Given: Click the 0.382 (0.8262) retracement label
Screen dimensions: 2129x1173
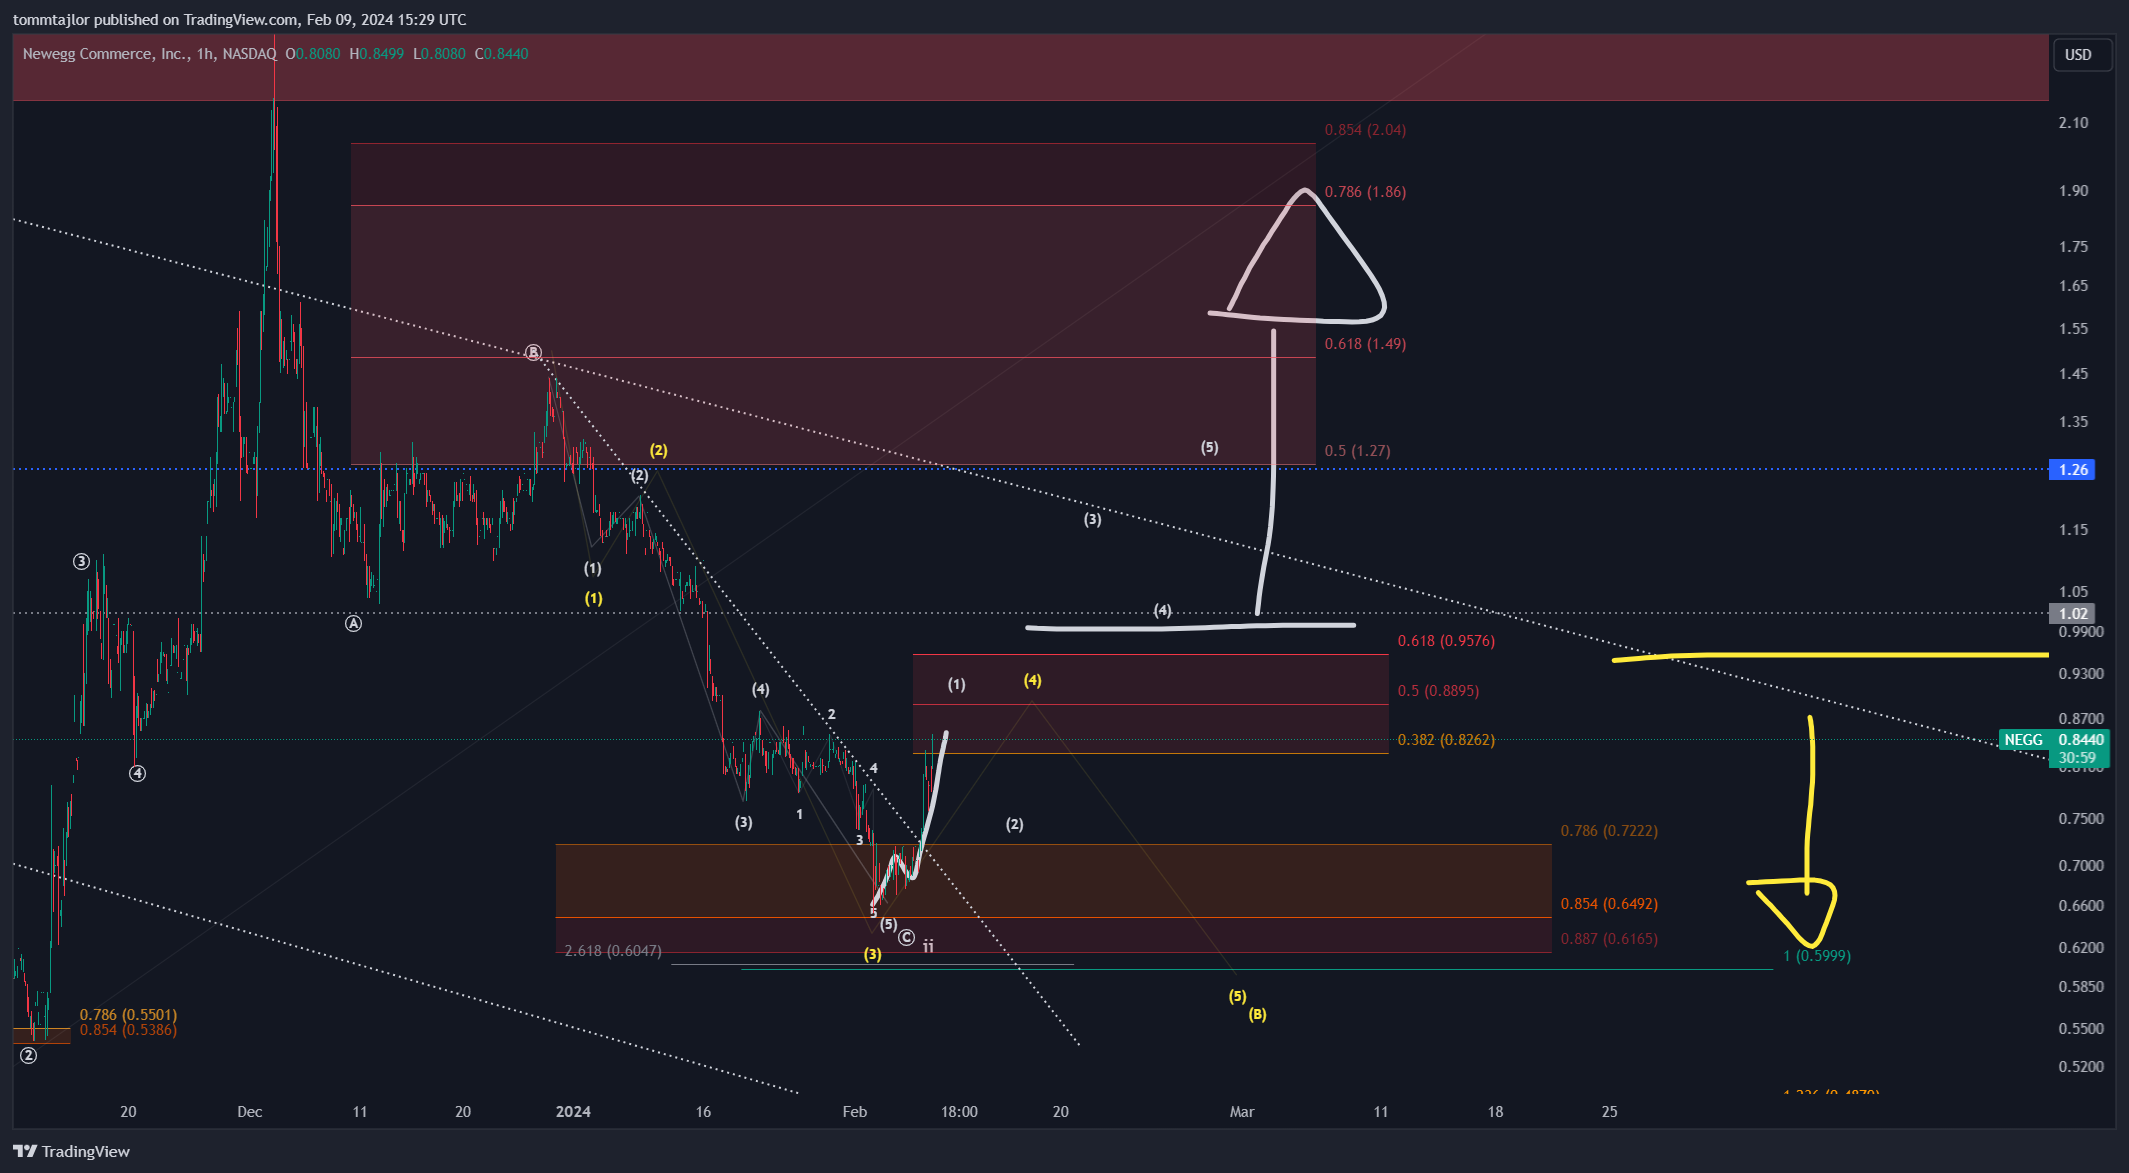Looking at the screenshot, I should click(1446, 740).
